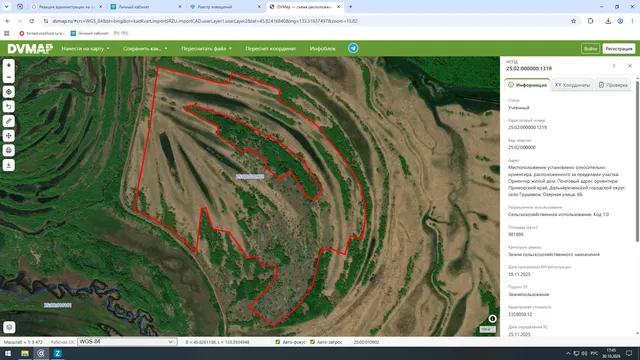
Task: Expand the Пересчитать файл menu
Action: (x=206, y=49)
